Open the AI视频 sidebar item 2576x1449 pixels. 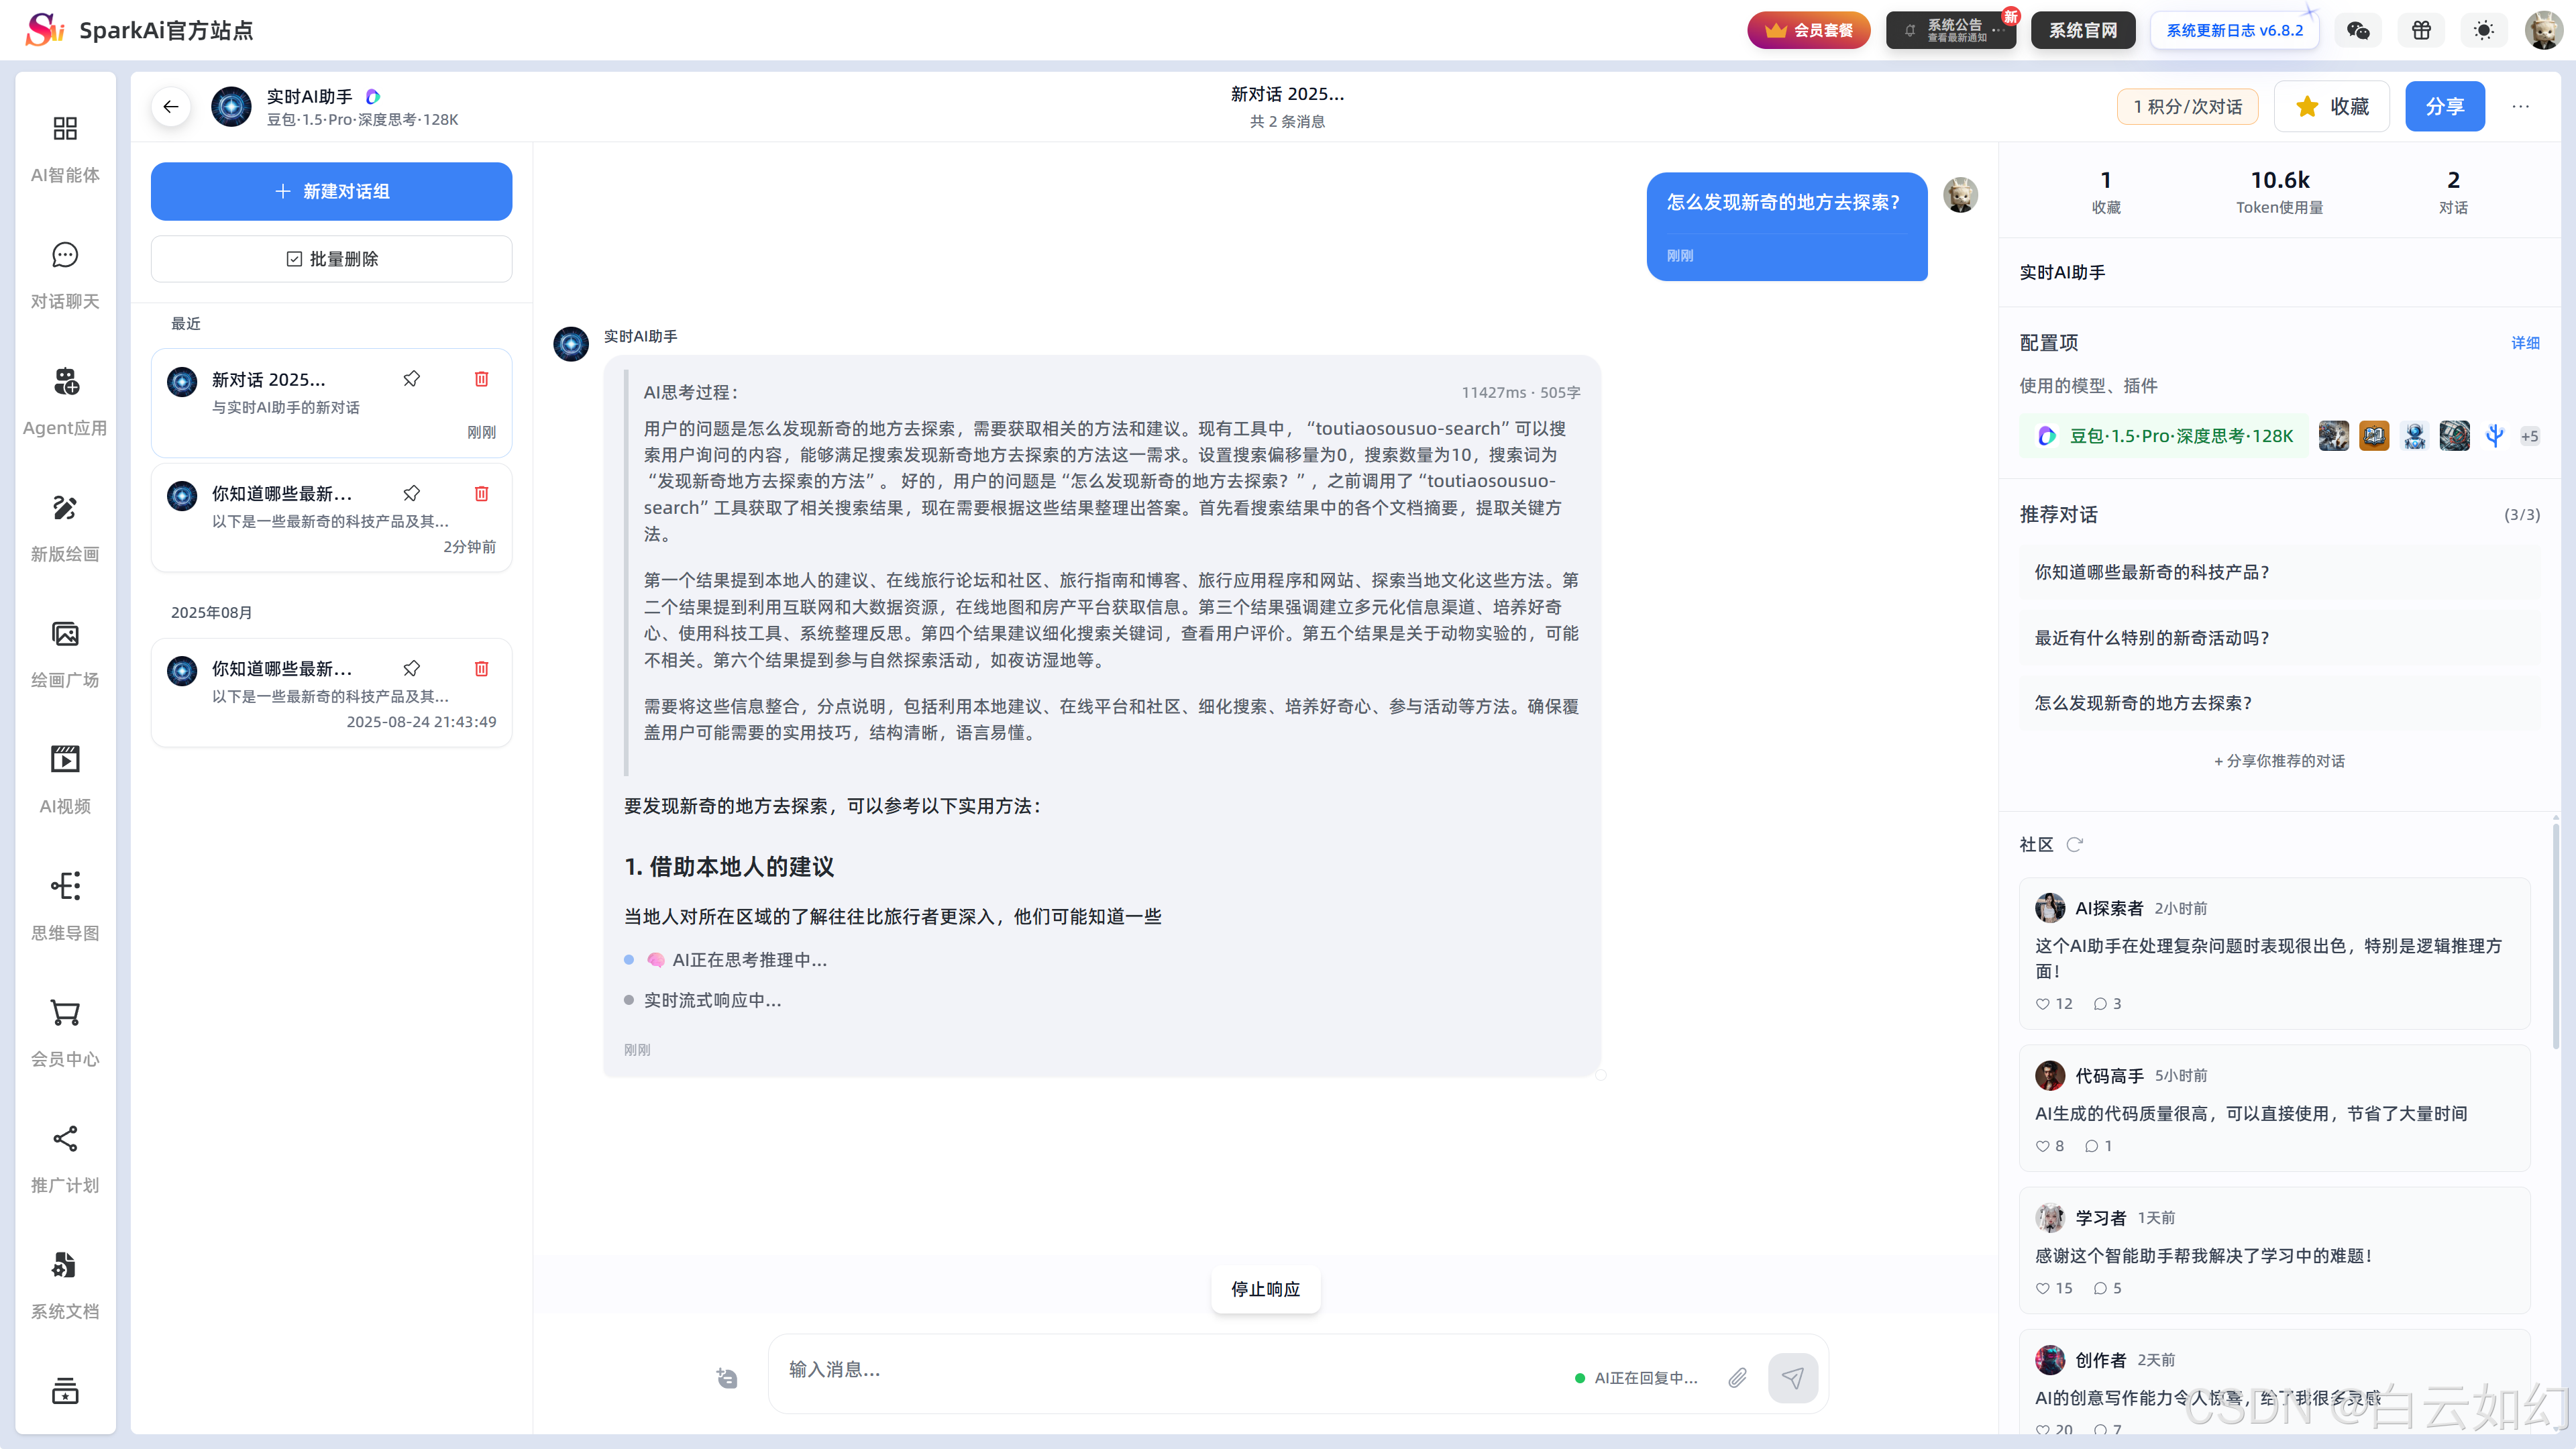65,778
